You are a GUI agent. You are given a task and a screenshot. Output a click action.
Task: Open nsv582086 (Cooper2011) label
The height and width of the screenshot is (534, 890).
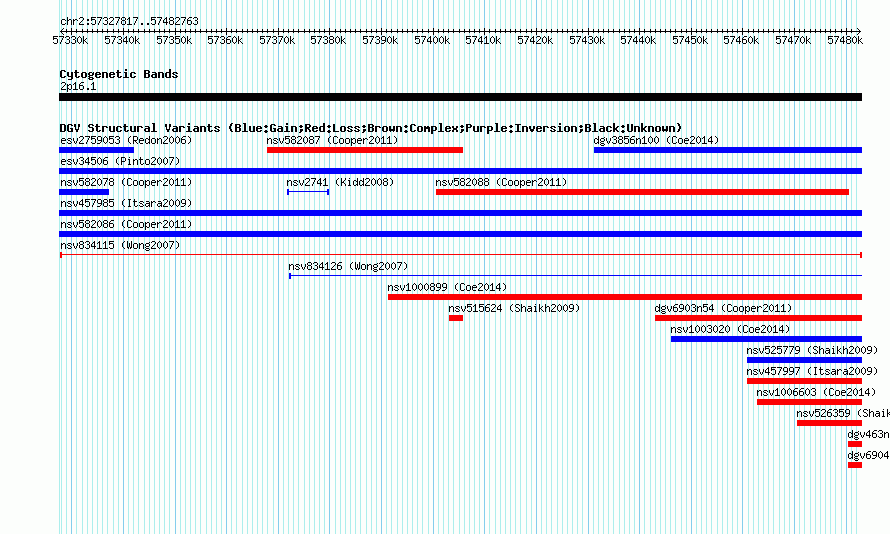[126, 224]
